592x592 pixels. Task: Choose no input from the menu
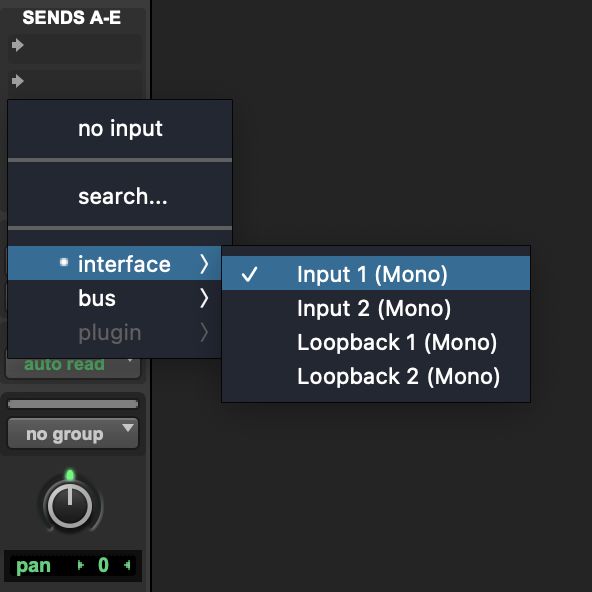coord(120,128)
